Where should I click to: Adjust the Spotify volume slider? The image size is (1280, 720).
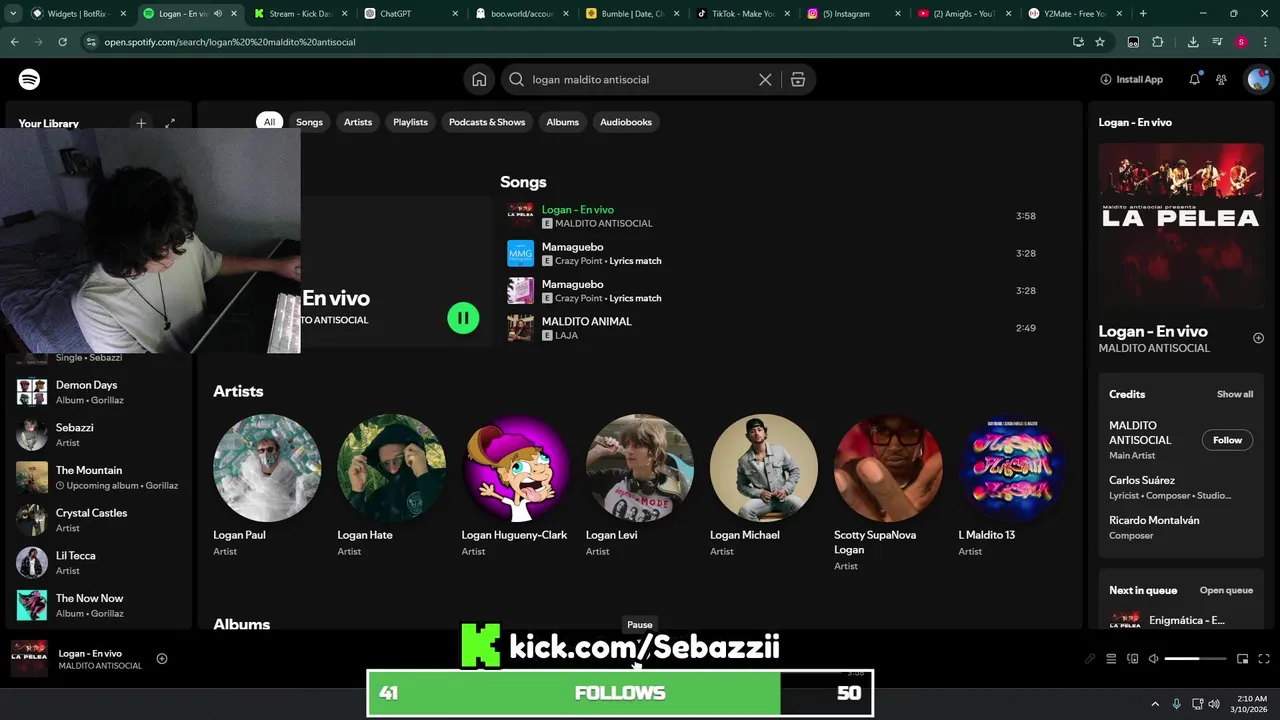pos(1195,658)
